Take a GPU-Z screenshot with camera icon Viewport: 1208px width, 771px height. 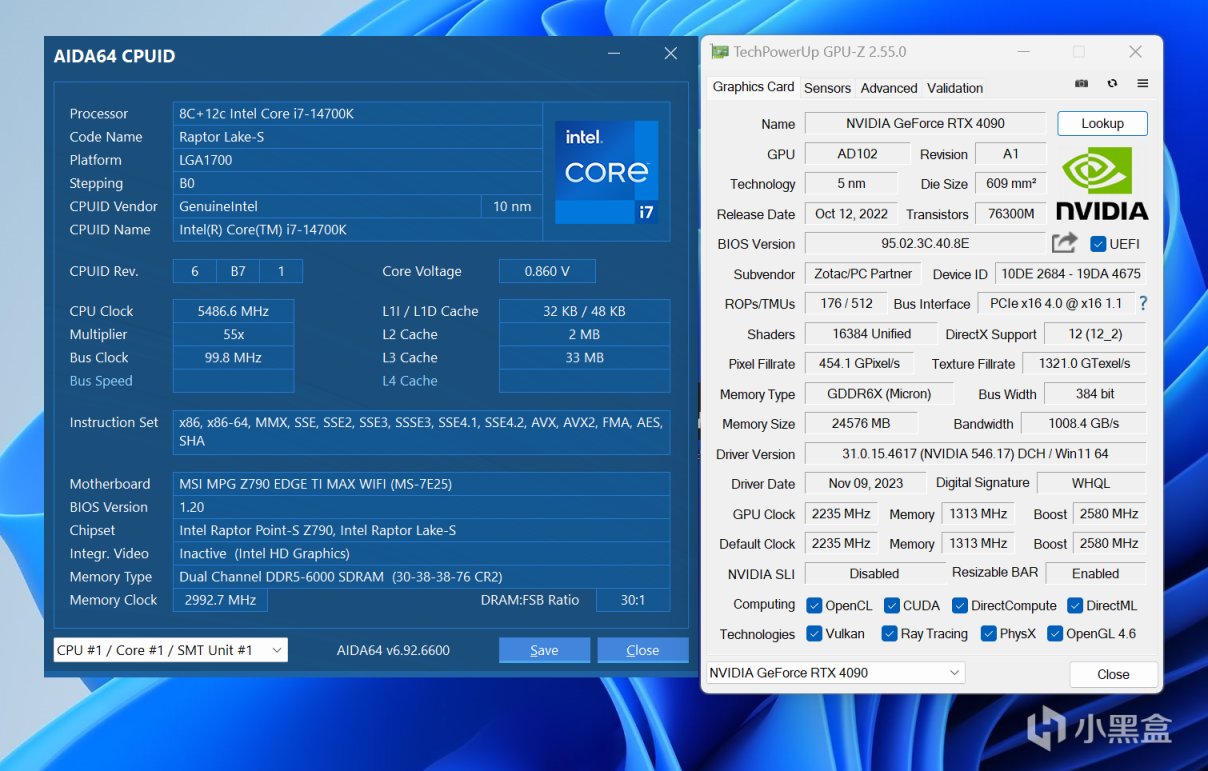click(x=1081, y=84)
